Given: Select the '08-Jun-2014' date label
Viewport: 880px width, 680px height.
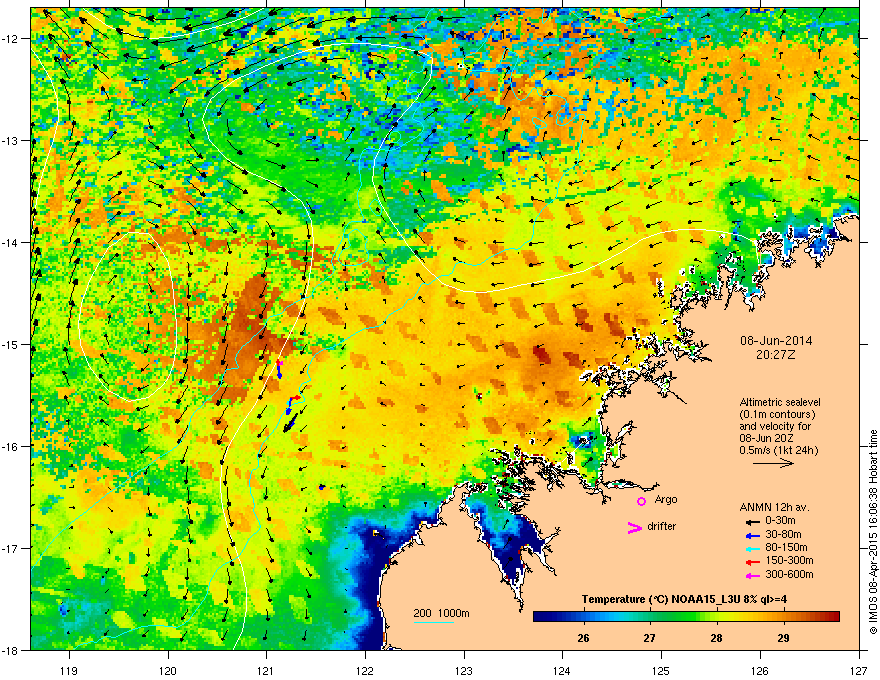Looking at the screenshot, I should (x=776, y=341).
